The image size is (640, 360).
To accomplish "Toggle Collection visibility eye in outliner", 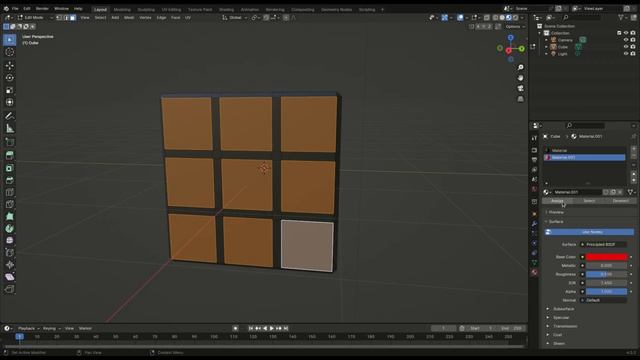I will (x=626, y=33).
